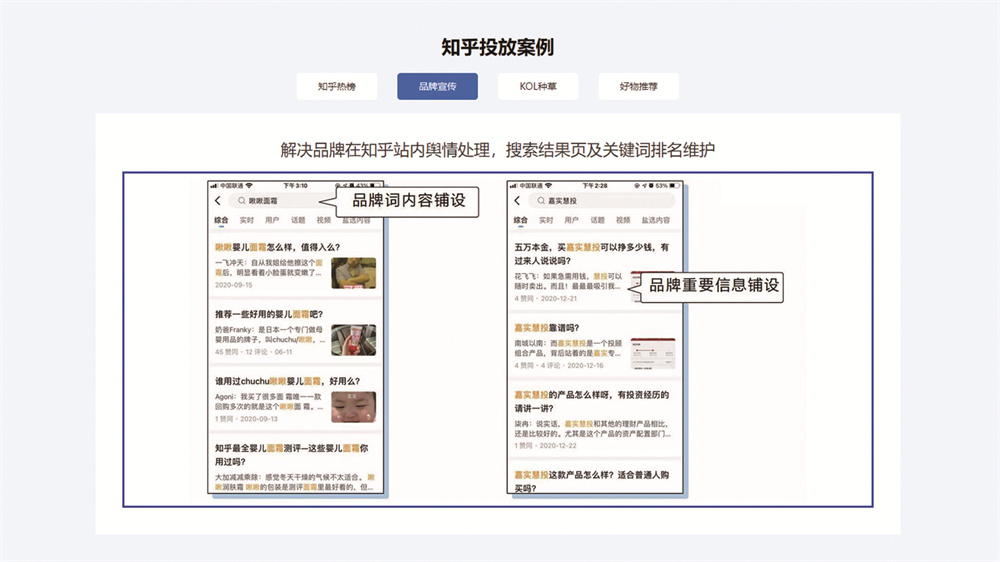Click battery icon in right phone status bar
The width and height of the screenshot is (1000, 562).
674,186
